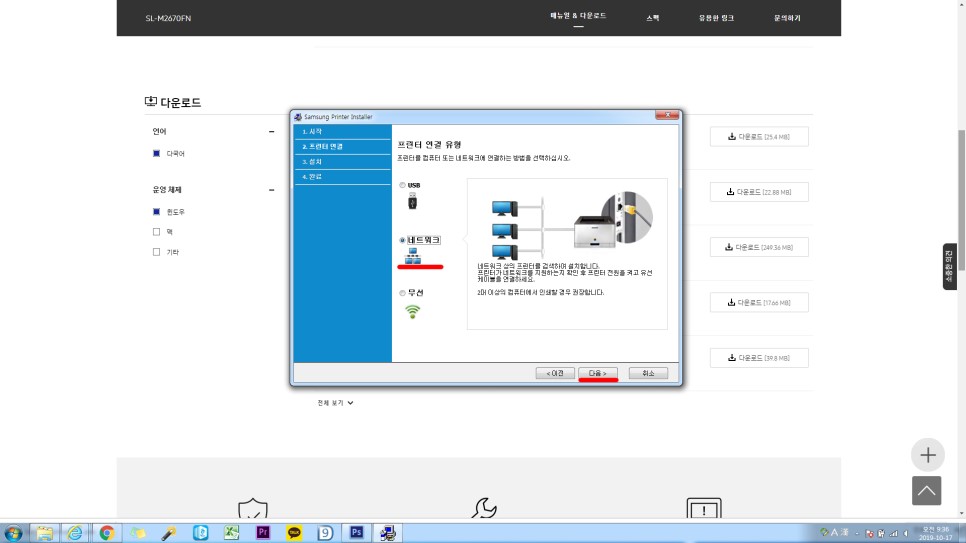The width and height of the screenshot is (966, 543).
Task: Select the 네트워크 connection radio button
Action: tap(402, 240)
